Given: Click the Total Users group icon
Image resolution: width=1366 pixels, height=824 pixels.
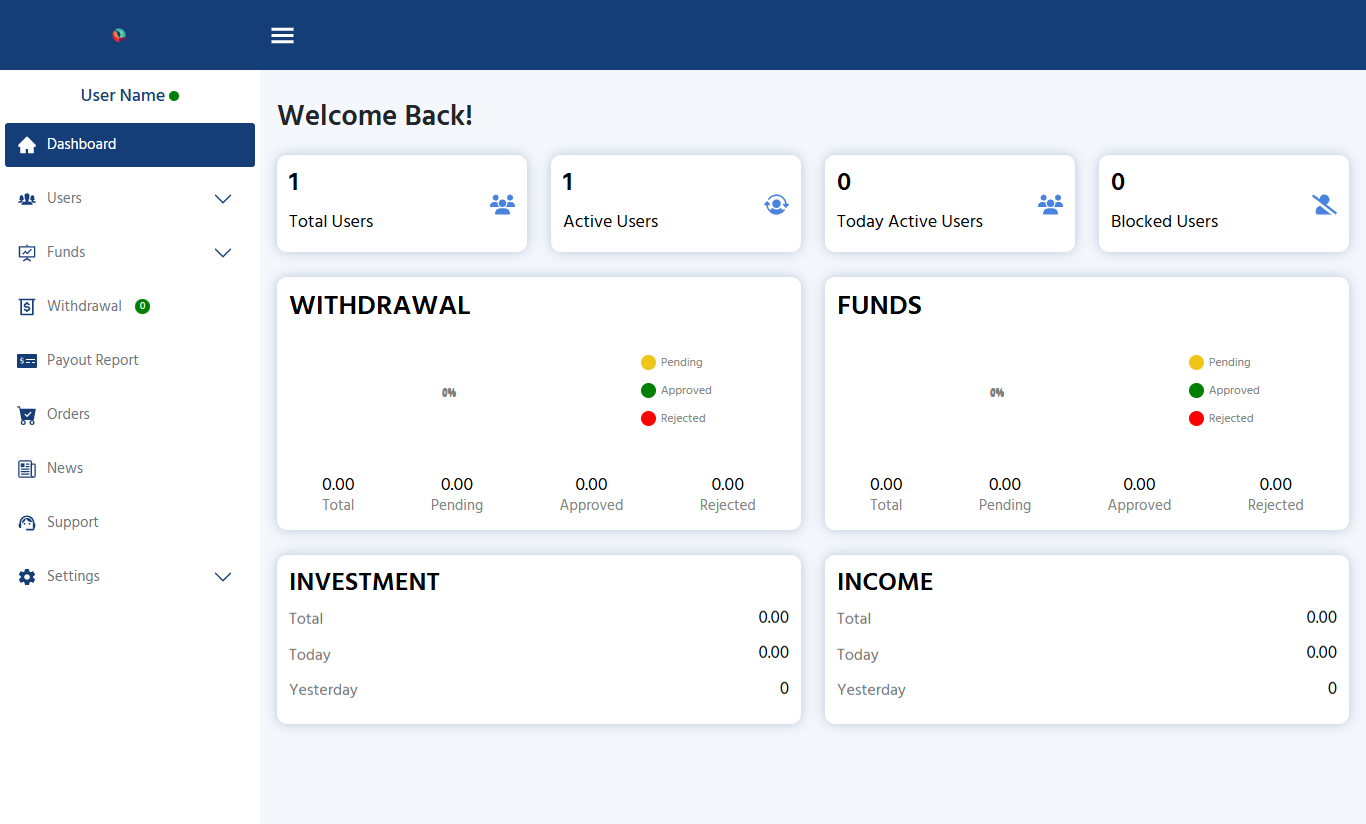Looking at the screenshot, I should click(502, 204).
